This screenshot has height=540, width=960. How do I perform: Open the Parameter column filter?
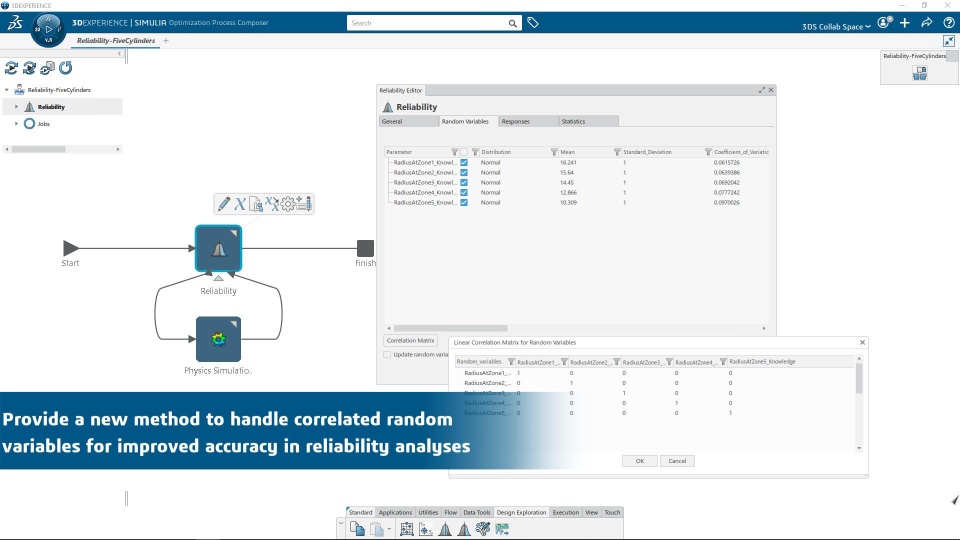coord(454,152)
